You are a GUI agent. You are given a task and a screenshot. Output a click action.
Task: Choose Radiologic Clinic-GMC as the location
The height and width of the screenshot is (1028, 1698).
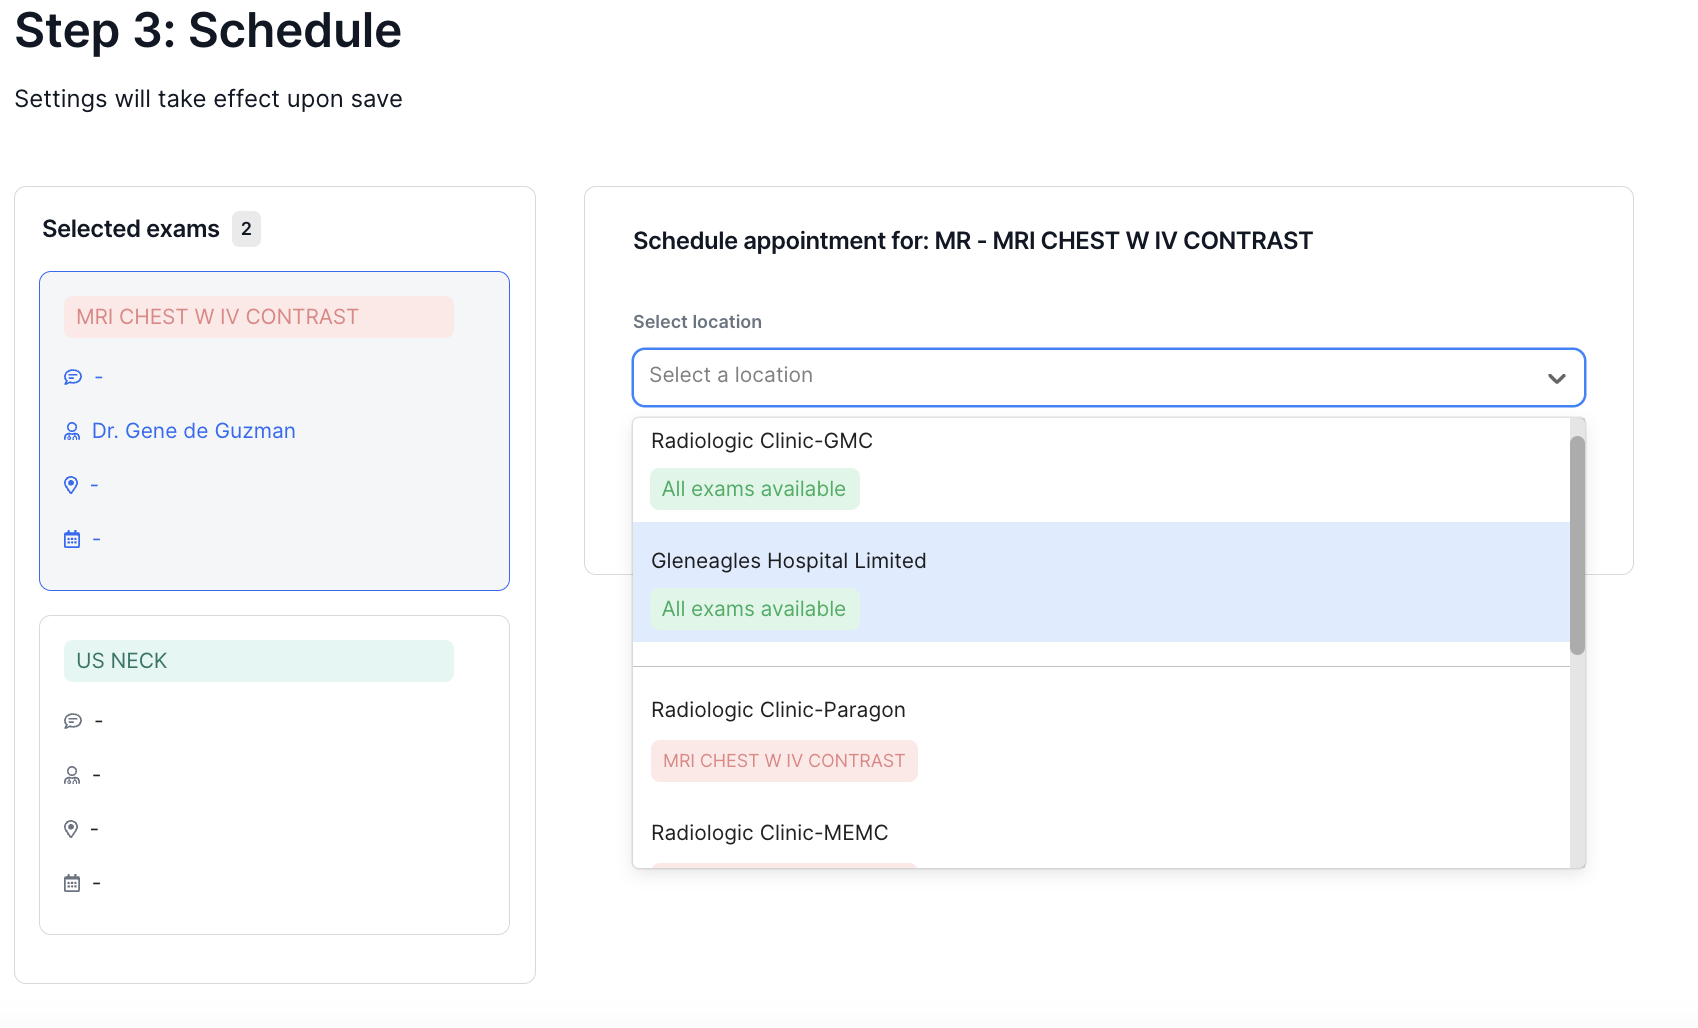click(761, 440)
